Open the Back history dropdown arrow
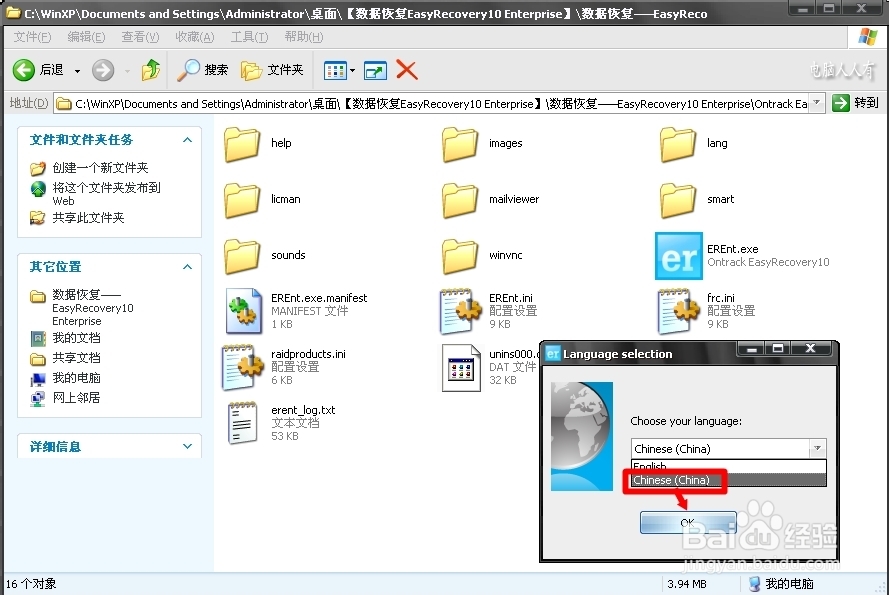This screenshot has height=595, width=889. 77,71
